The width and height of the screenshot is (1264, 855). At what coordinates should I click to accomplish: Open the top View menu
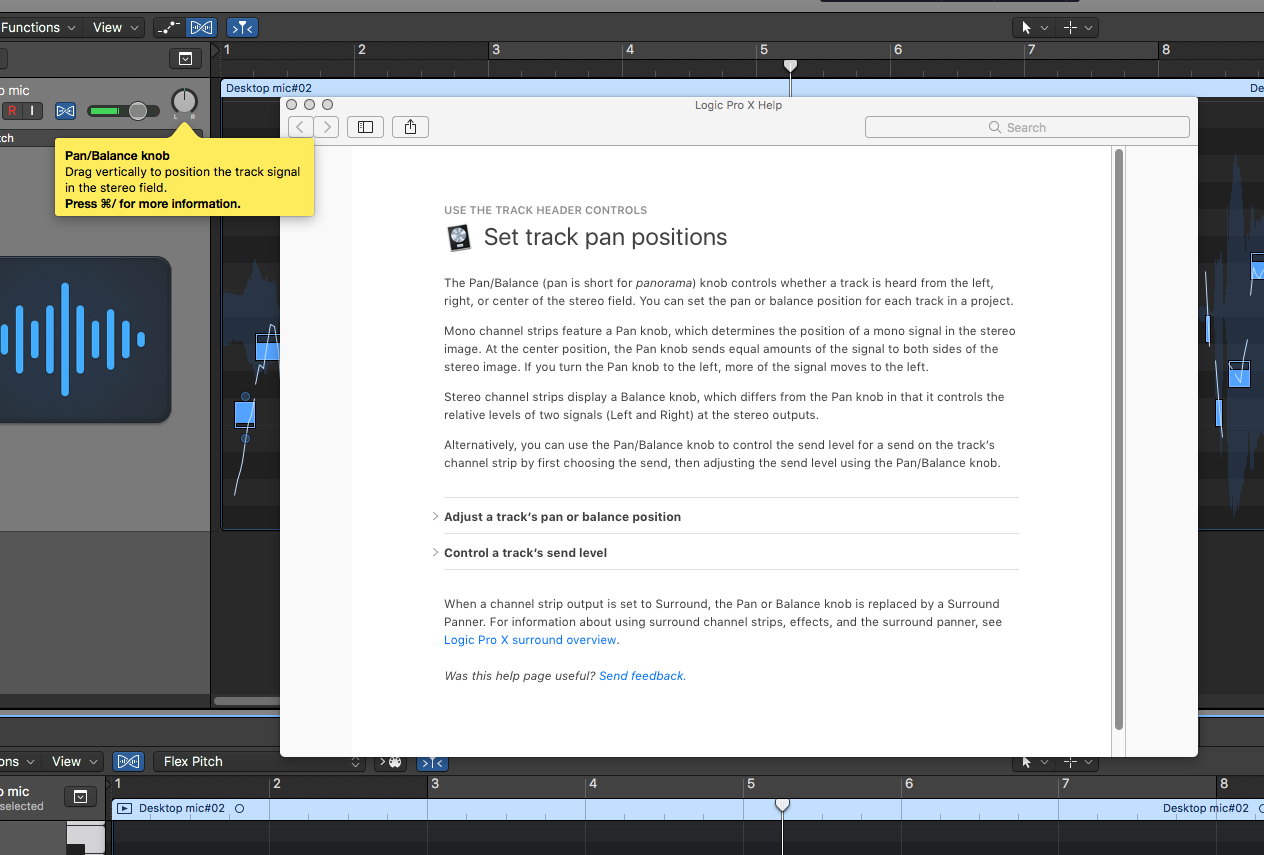pyautogui.click(x=116, y=28)
